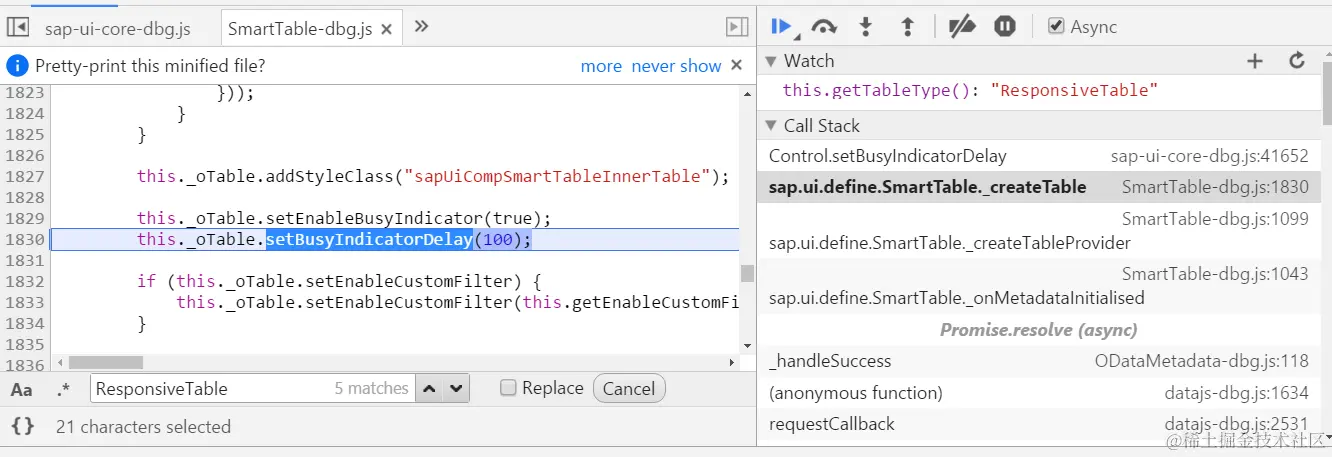Select the SmartTable._createTable stack frame
This screenshot has height=457, width=1332.
pos(1038,187)
